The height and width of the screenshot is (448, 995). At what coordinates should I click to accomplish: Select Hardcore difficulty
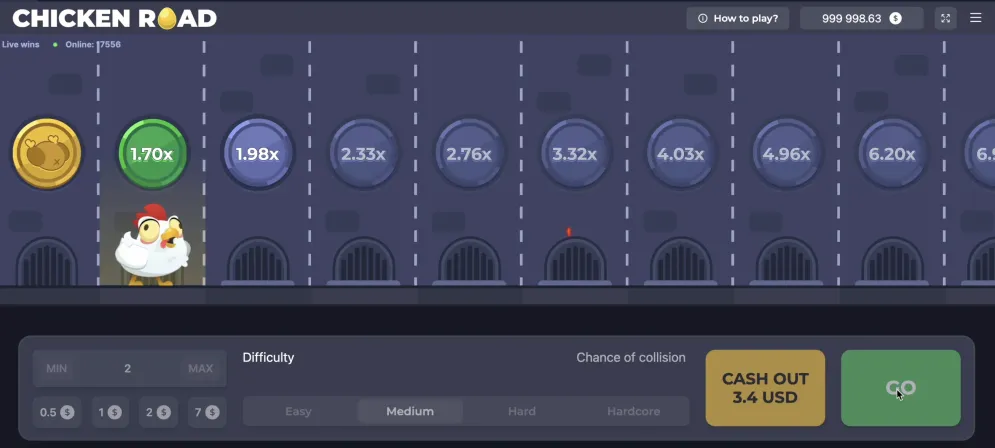[x=633, y=412]
